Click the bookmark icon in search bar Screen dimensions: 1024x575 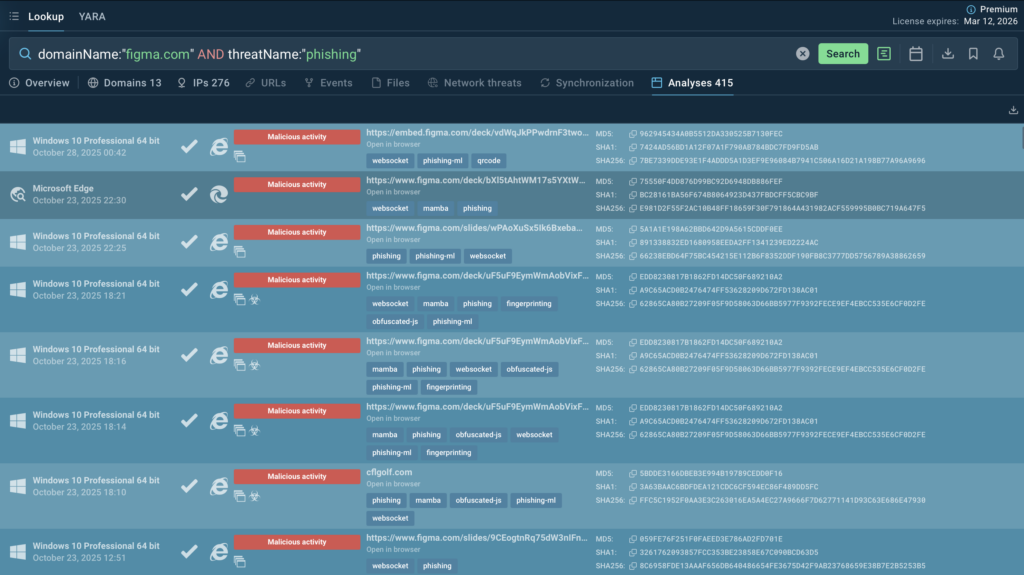coord(973,54)
